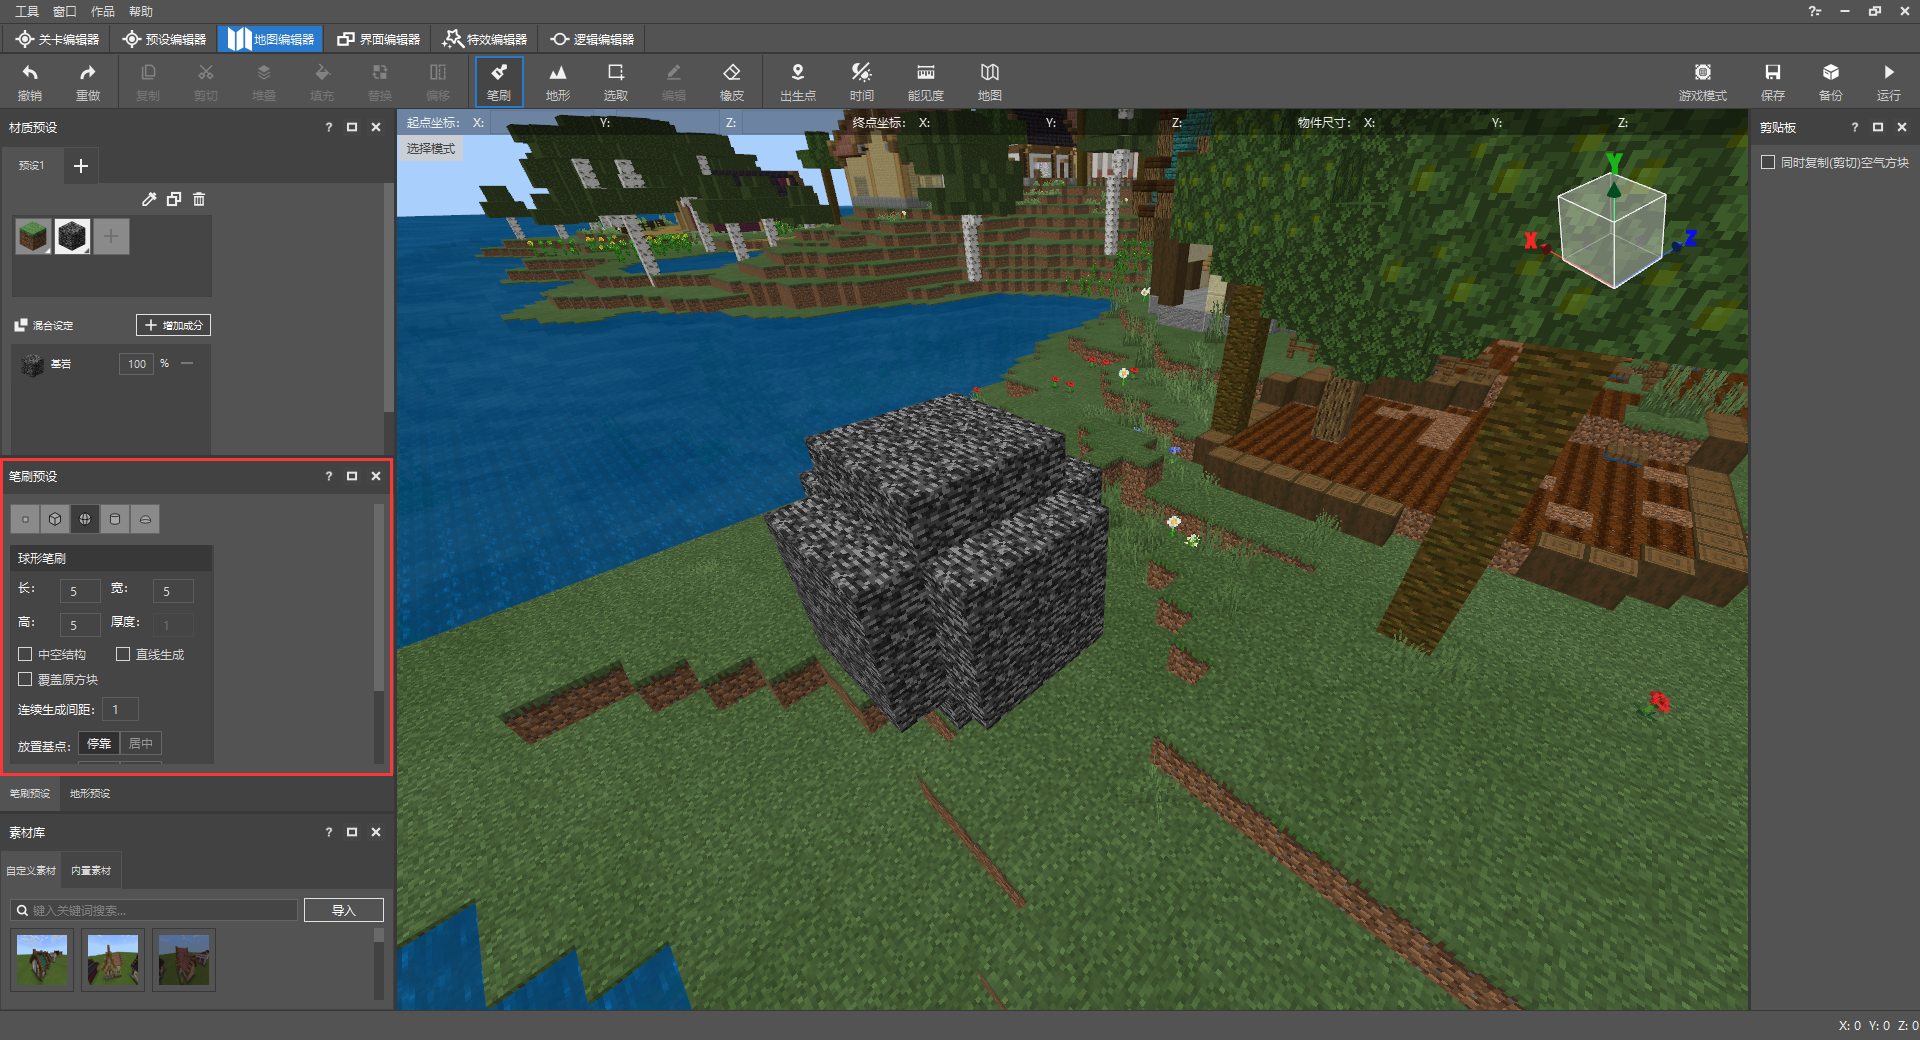Open the 自定义素材 tab
This screenshot has height=1040, width=1920.
click(x=31, y=870)
